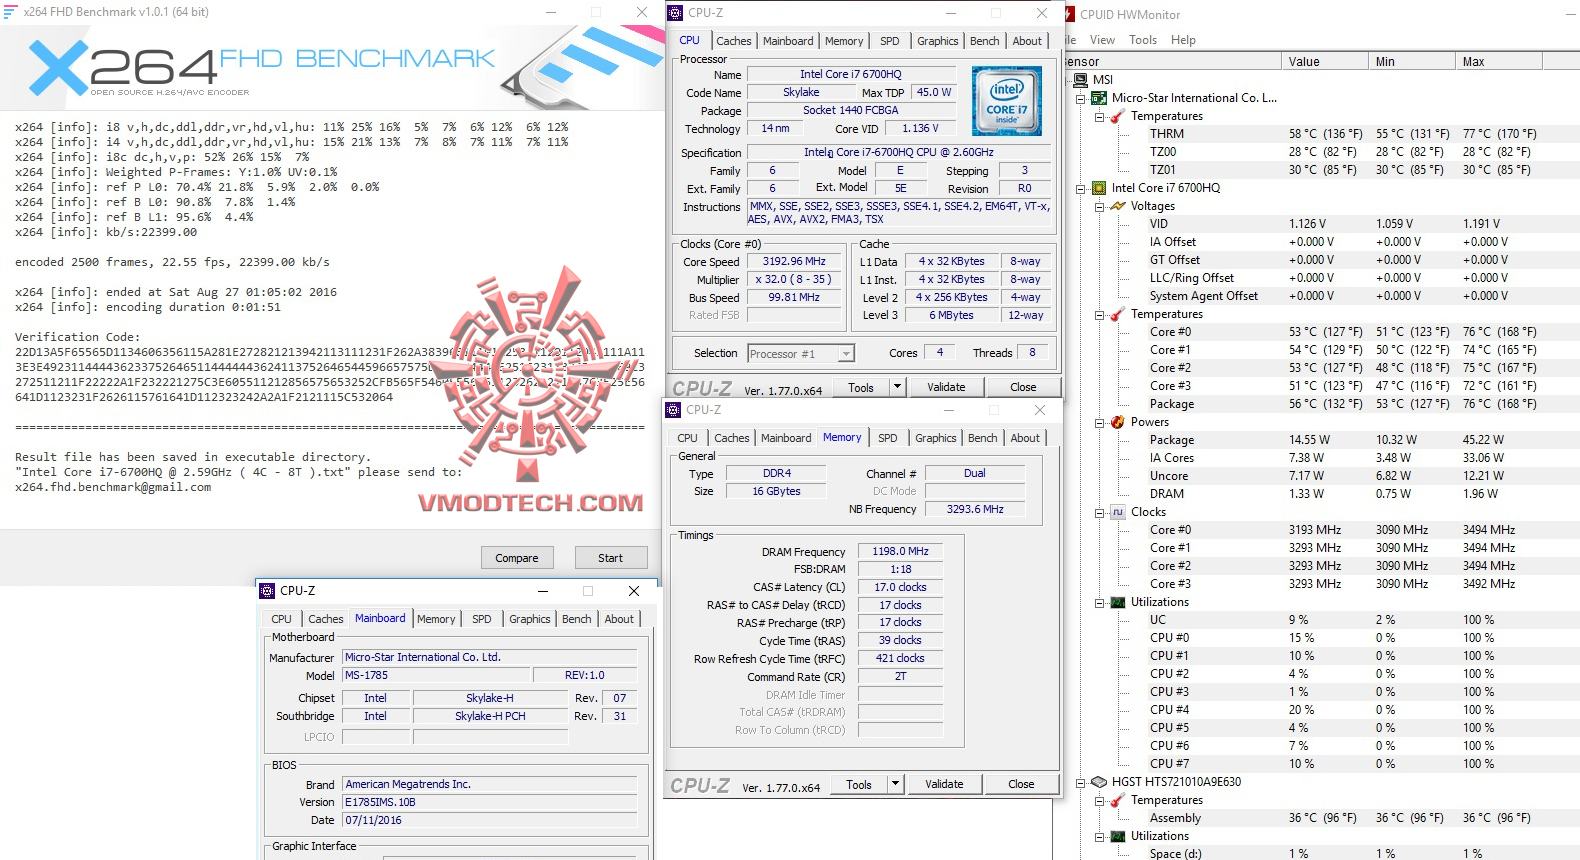Viewport: 1580px width, 860px height.
Task: Click Close in the CPU-Z processor window
Action: (x=1023, y=387)
